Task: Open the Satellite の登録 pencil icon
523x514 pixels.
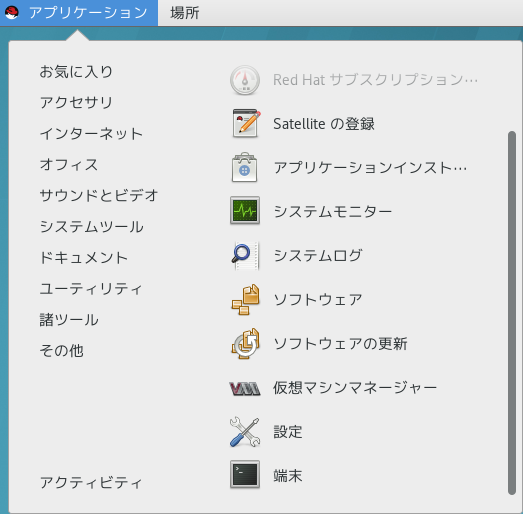Action: pyautogui.click(x=245, y=124)
